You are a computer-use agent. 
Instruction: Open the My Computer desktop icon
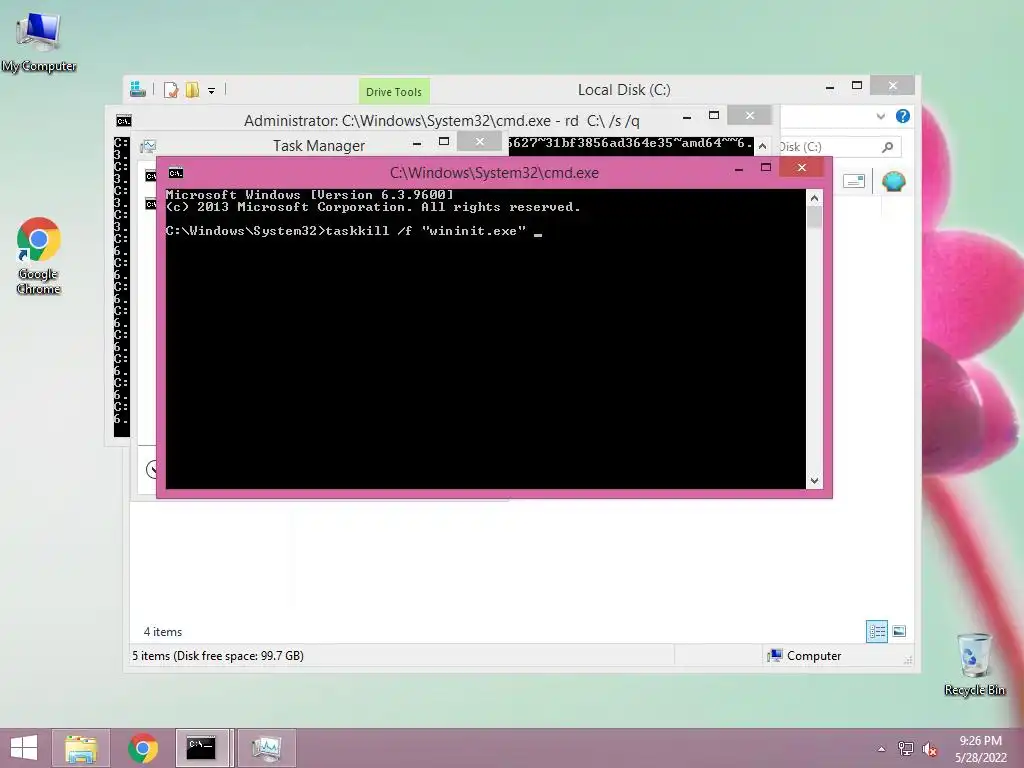coord(39,42)
